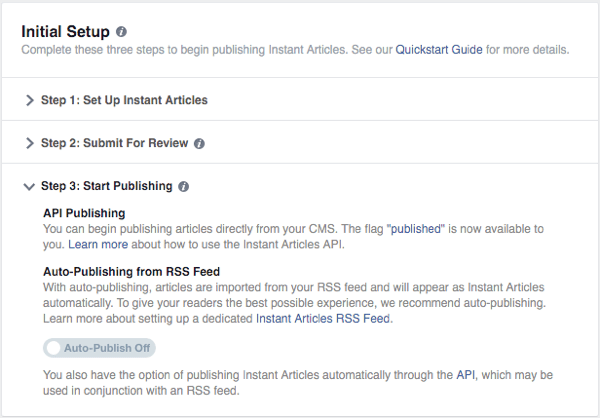The image size is (600, 418).
Task: Click info icon beside Start Publishing
Action: click(x=183, y=186)
